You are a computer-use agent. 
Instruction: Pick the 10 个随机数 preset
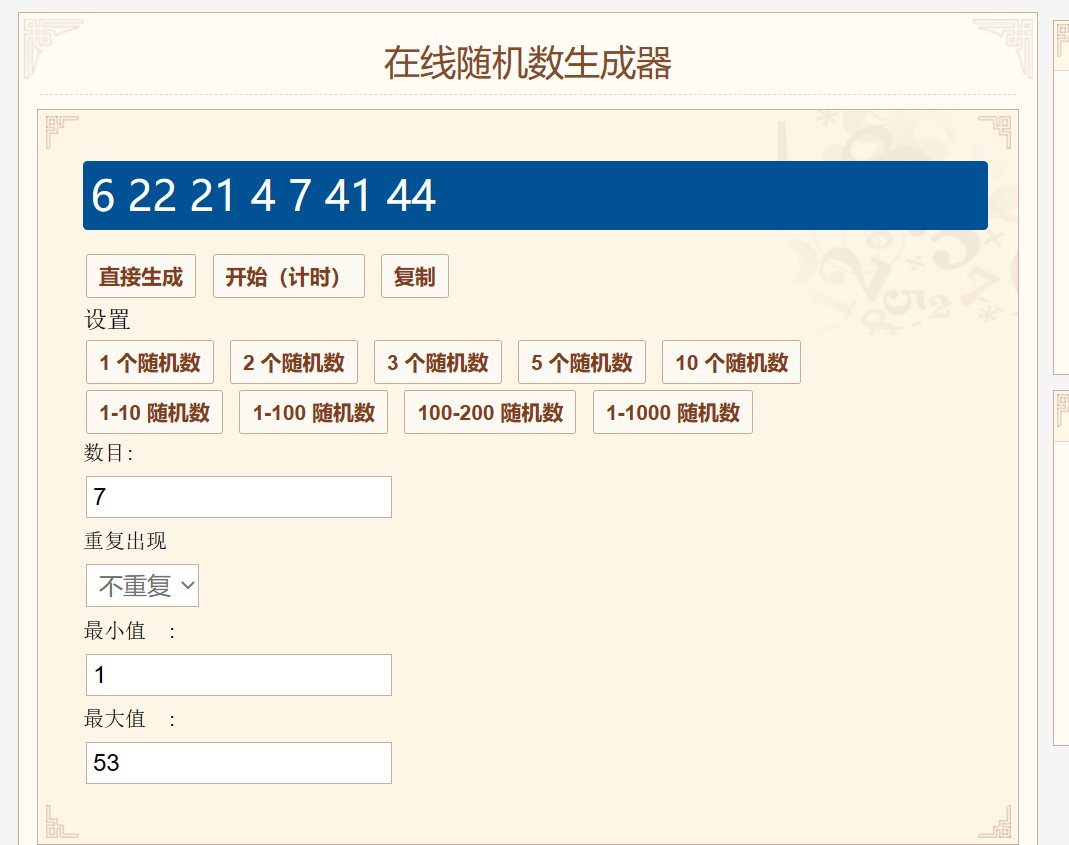(x=732, y=362)
